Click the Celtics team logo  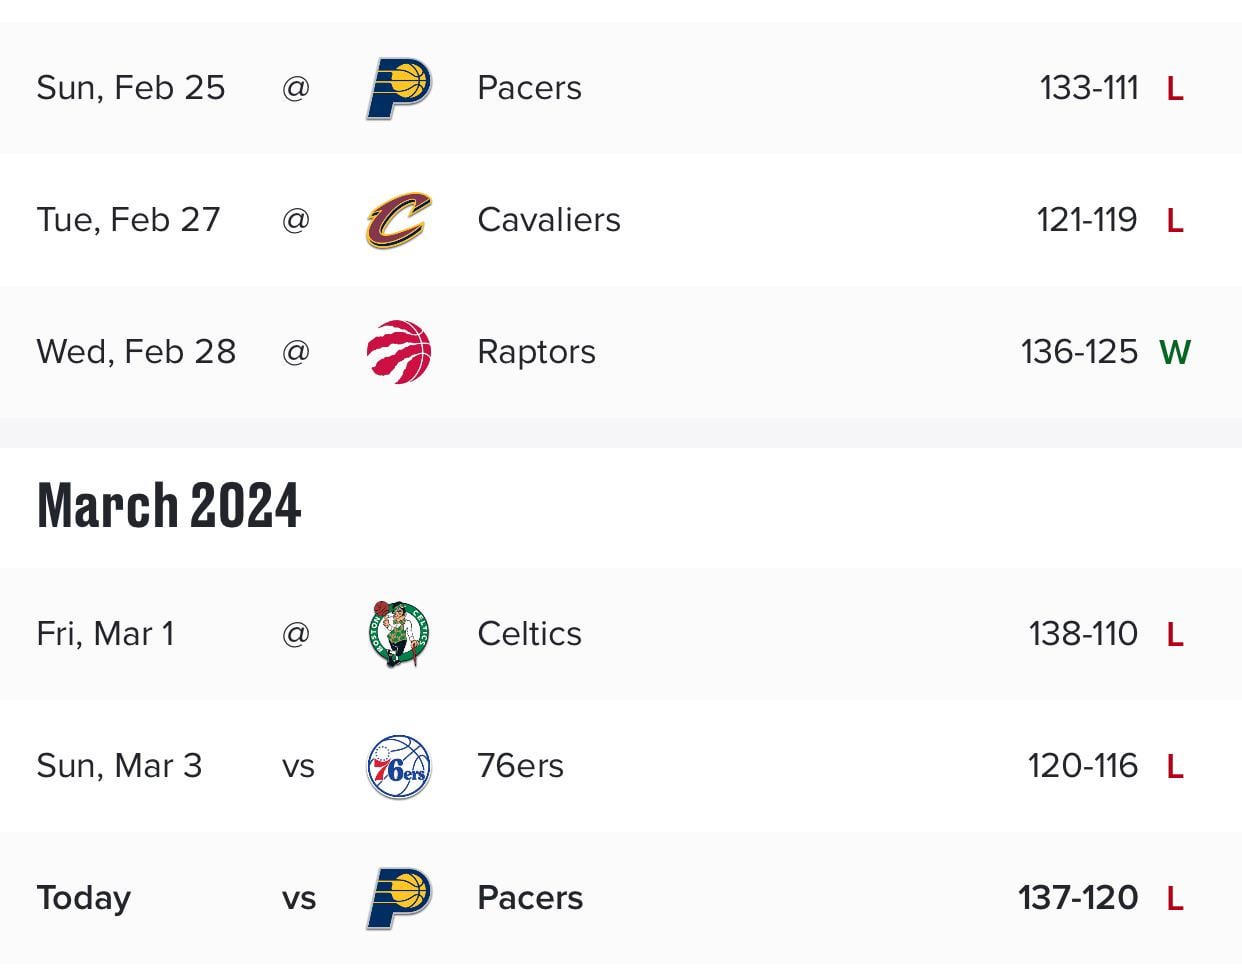(398, 634)
